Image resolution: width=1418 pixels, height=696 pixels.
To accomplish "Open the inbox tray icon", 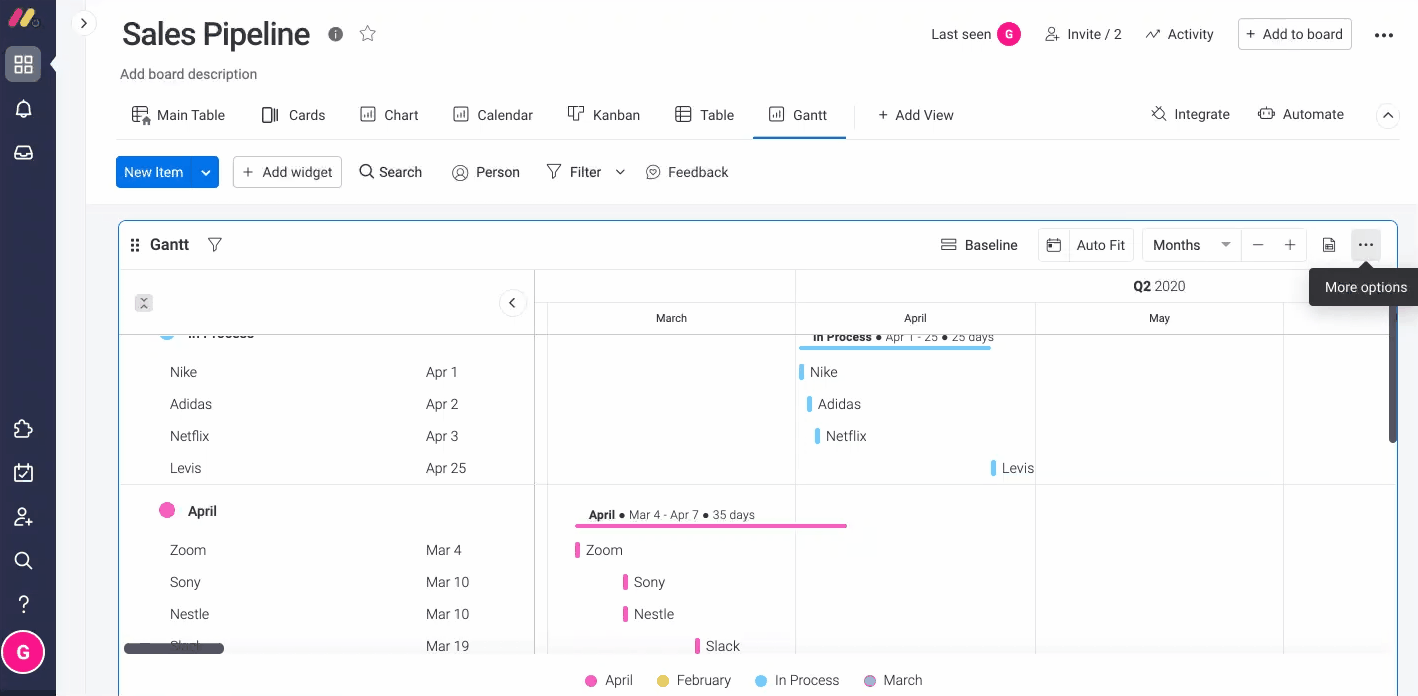I will pos(23,153).
